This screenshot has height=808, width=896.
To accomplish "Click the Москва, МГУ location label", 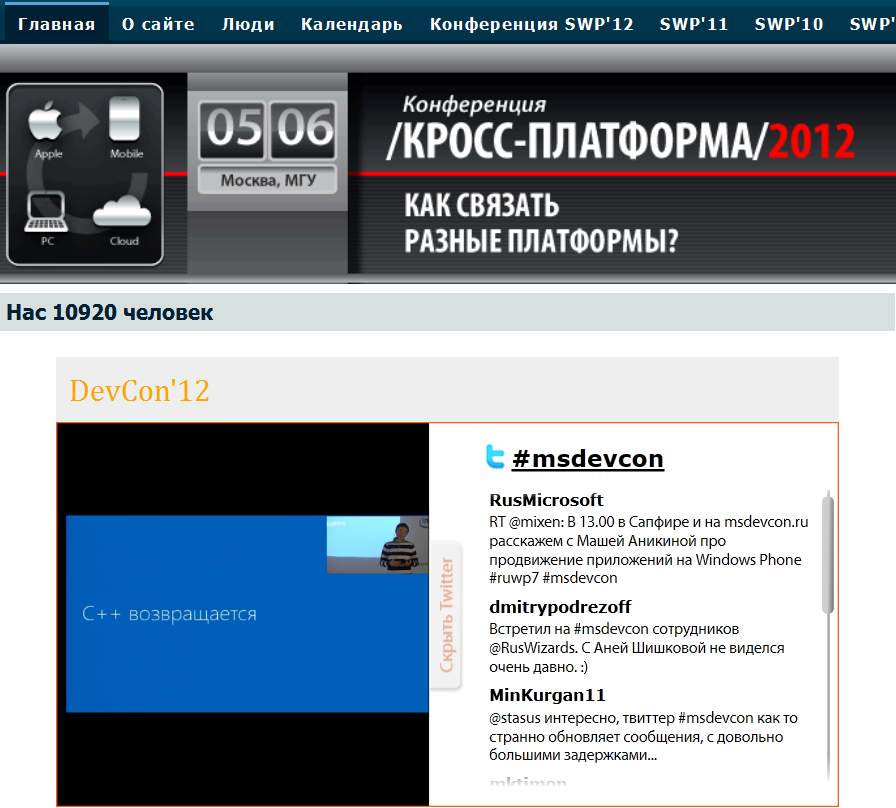I will (267, 181).
